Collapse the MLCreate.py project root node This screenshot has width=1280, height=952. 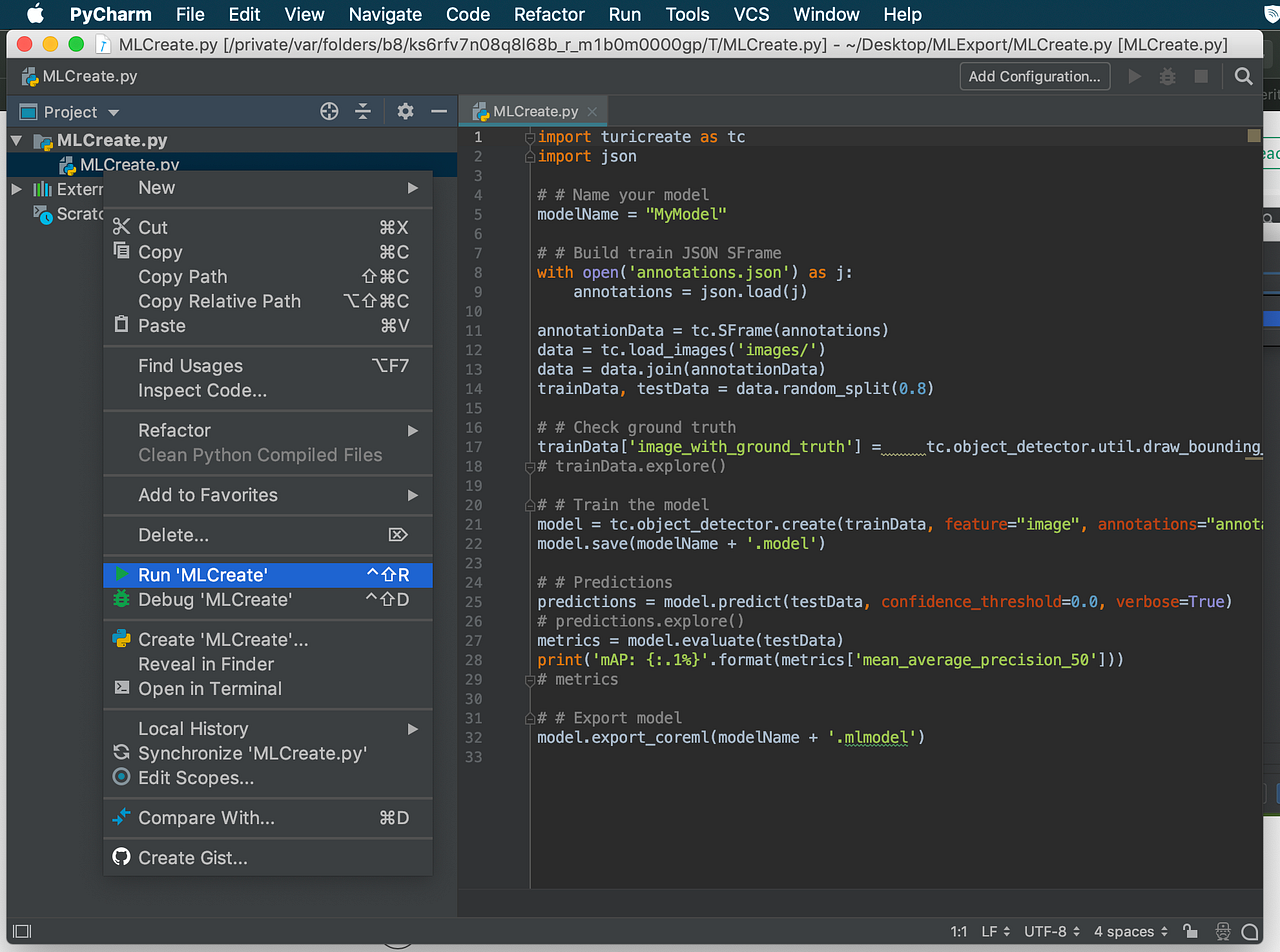point(16,141)
